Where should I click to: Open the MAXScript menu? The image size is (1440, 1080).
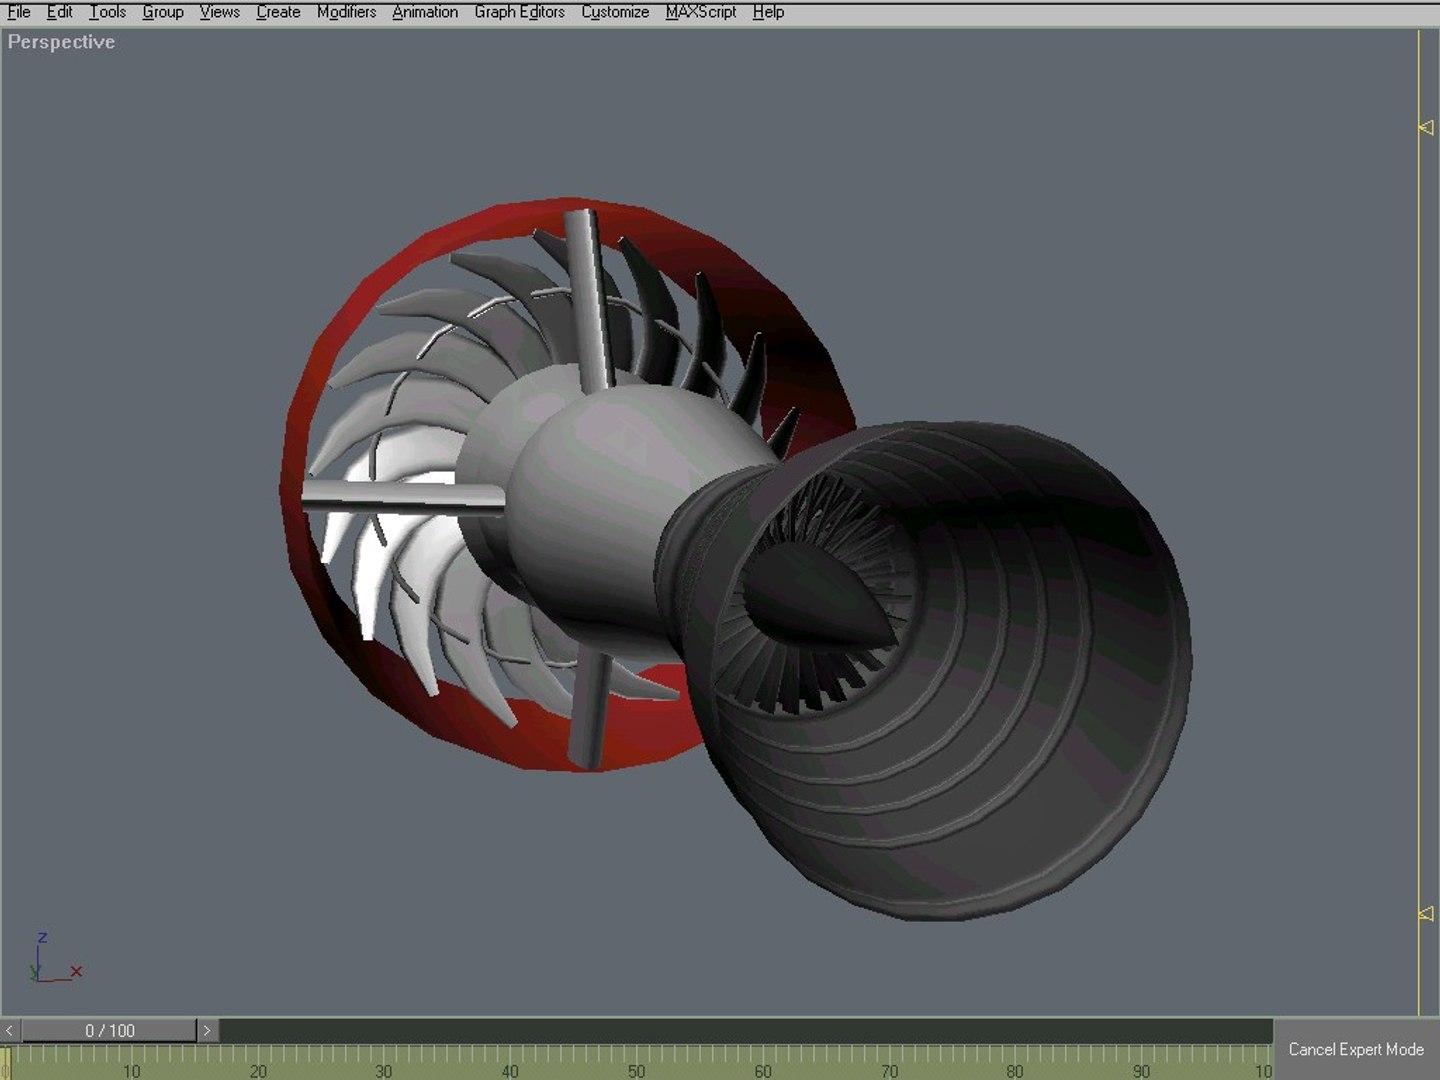(x=700, y=12)
